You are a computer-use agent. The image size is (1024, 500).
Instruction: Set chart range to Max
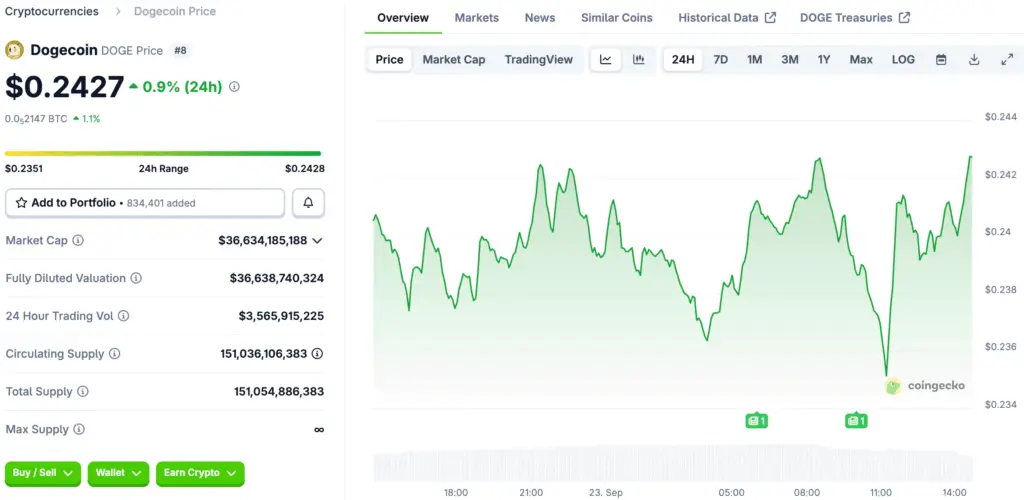tap(861, 59)
